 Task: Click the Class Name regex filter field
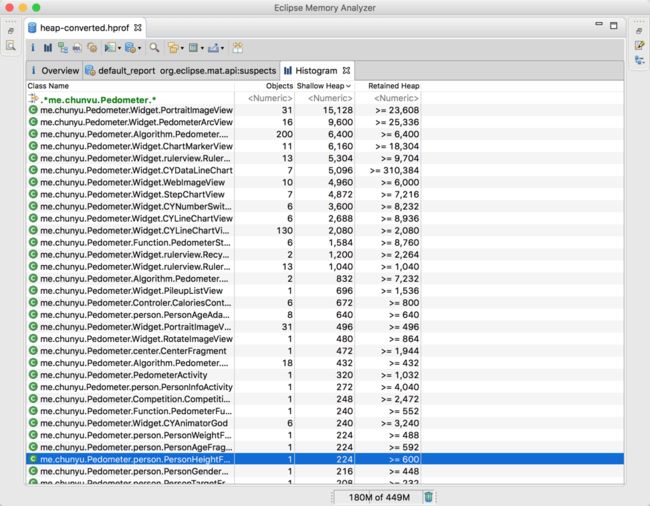click(x=130, y=99)
